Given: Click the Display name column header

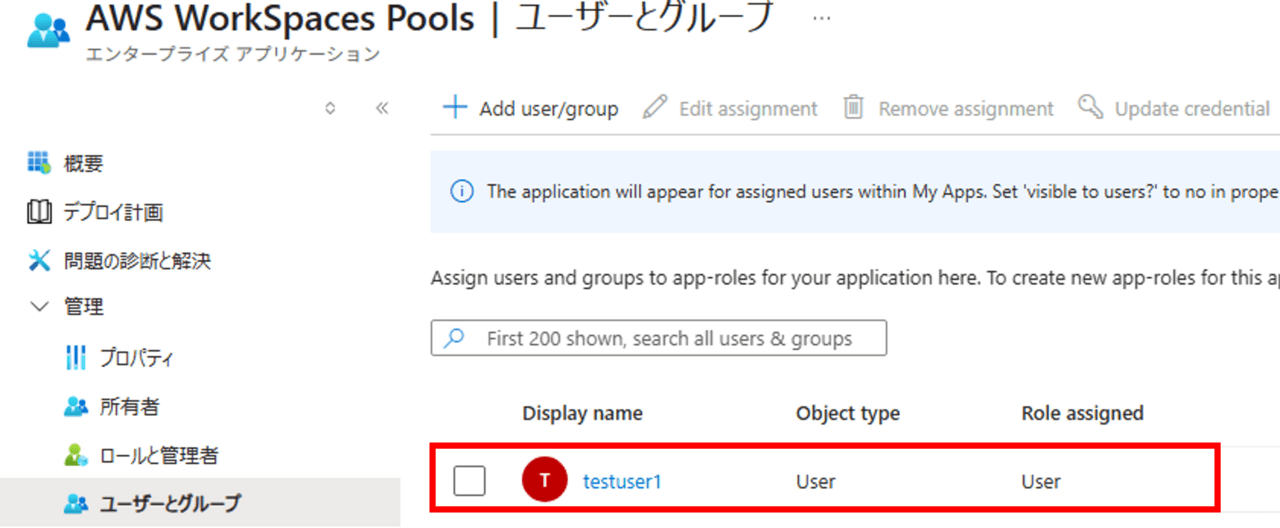Looking at the screenshot, I should point(582,413).
